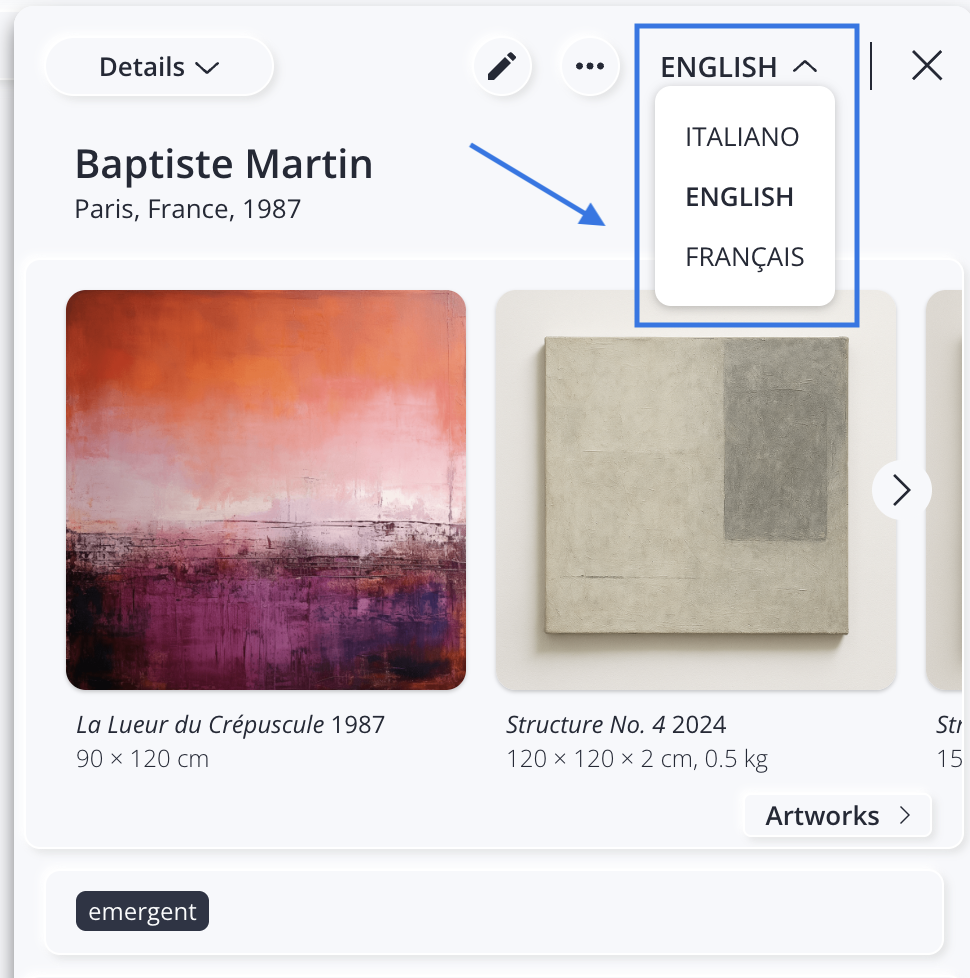
Task: Click the pencil edit icon
Action: (x=502, y=67)
